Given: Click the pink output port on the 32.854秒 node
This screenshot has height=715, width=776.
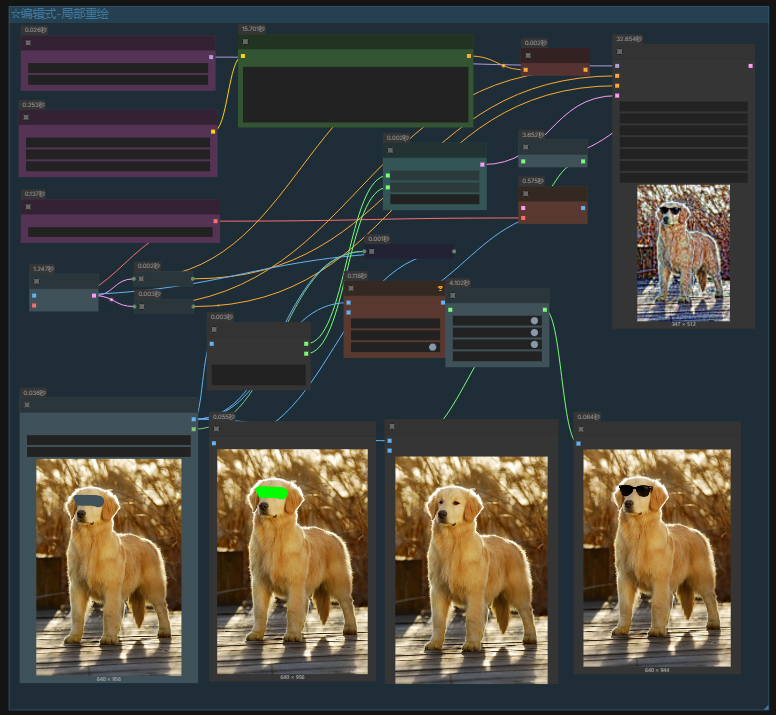Looking at the screenshot, I should pos(750,66).
